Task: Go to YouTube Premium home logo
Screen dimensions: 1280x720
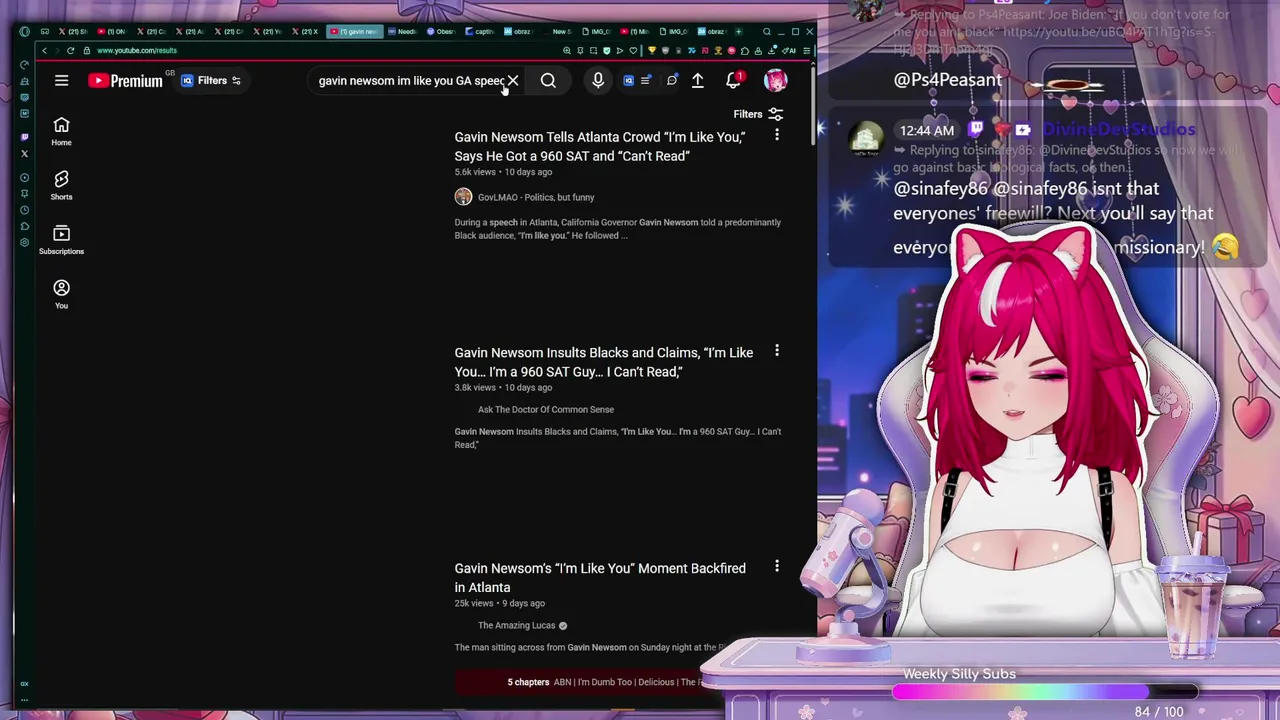Action: [125, 81]
